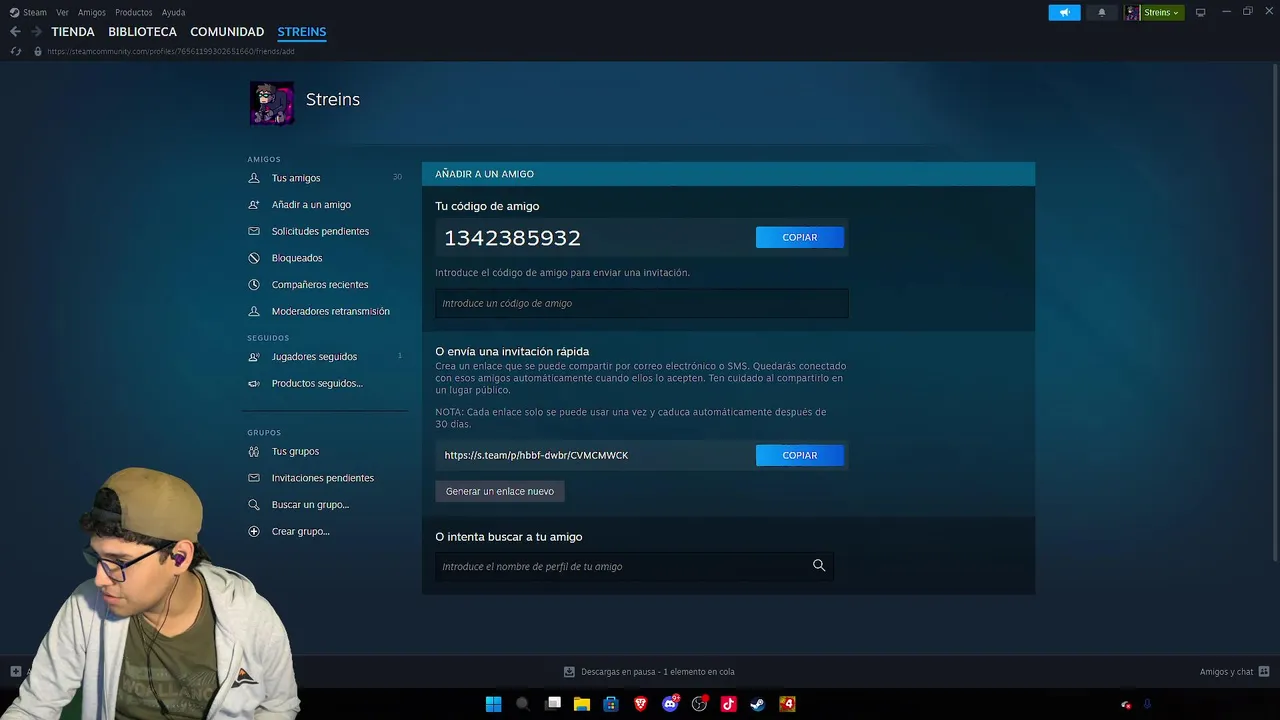Click the envelope icon beside Invitaciones pendientes

(254, 478)
